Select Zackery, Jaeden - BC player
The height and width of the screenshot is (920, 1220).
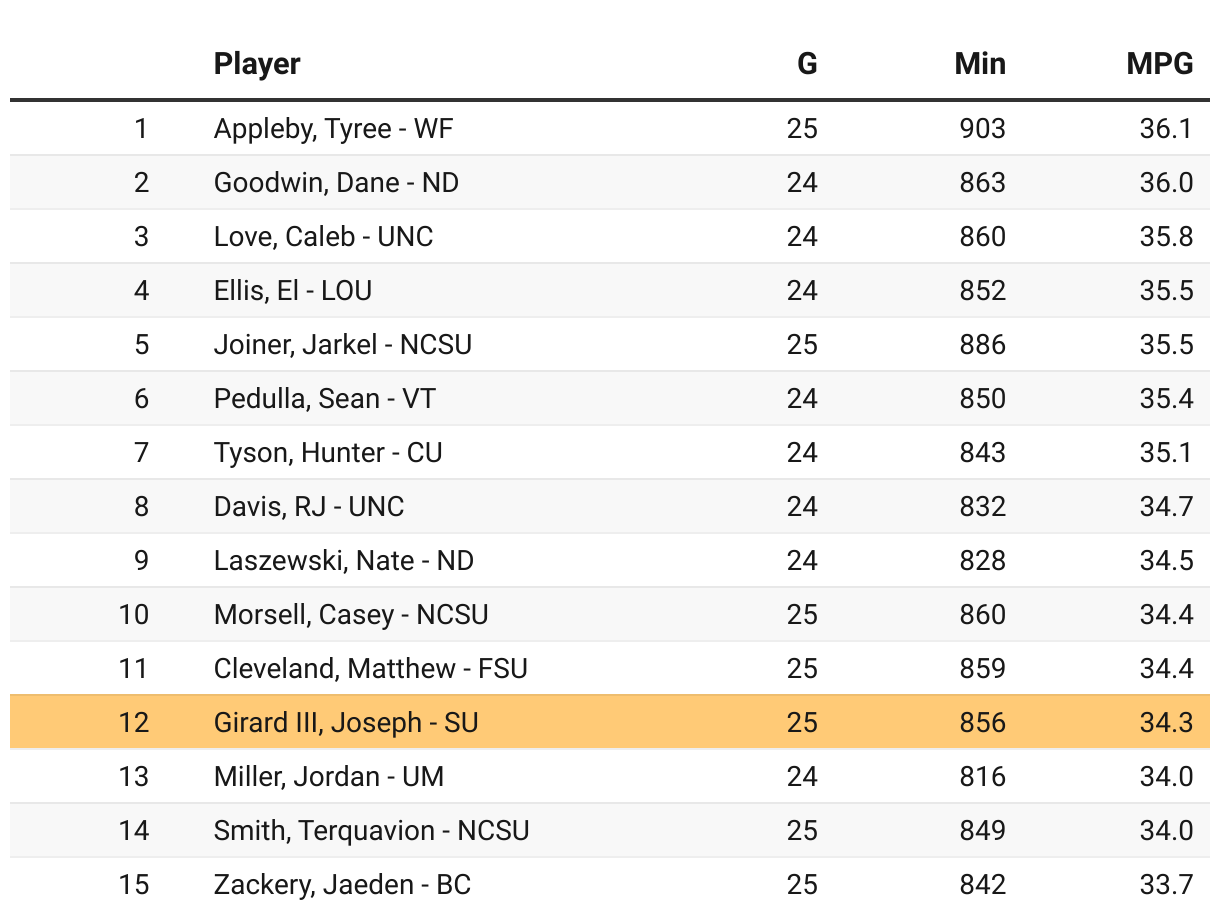(342, 884)
